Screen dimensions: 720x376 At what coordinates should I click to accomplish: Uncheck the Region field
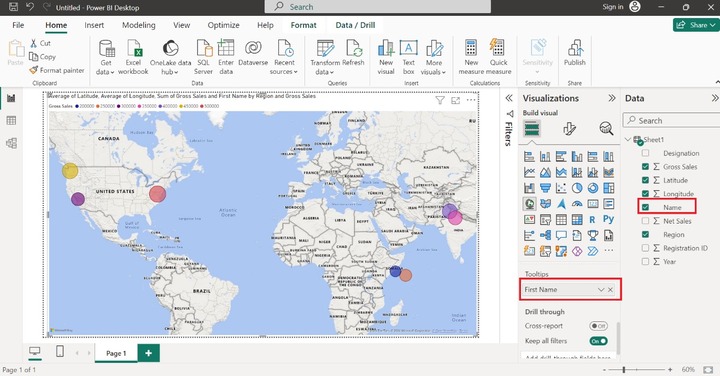(645, 235)
